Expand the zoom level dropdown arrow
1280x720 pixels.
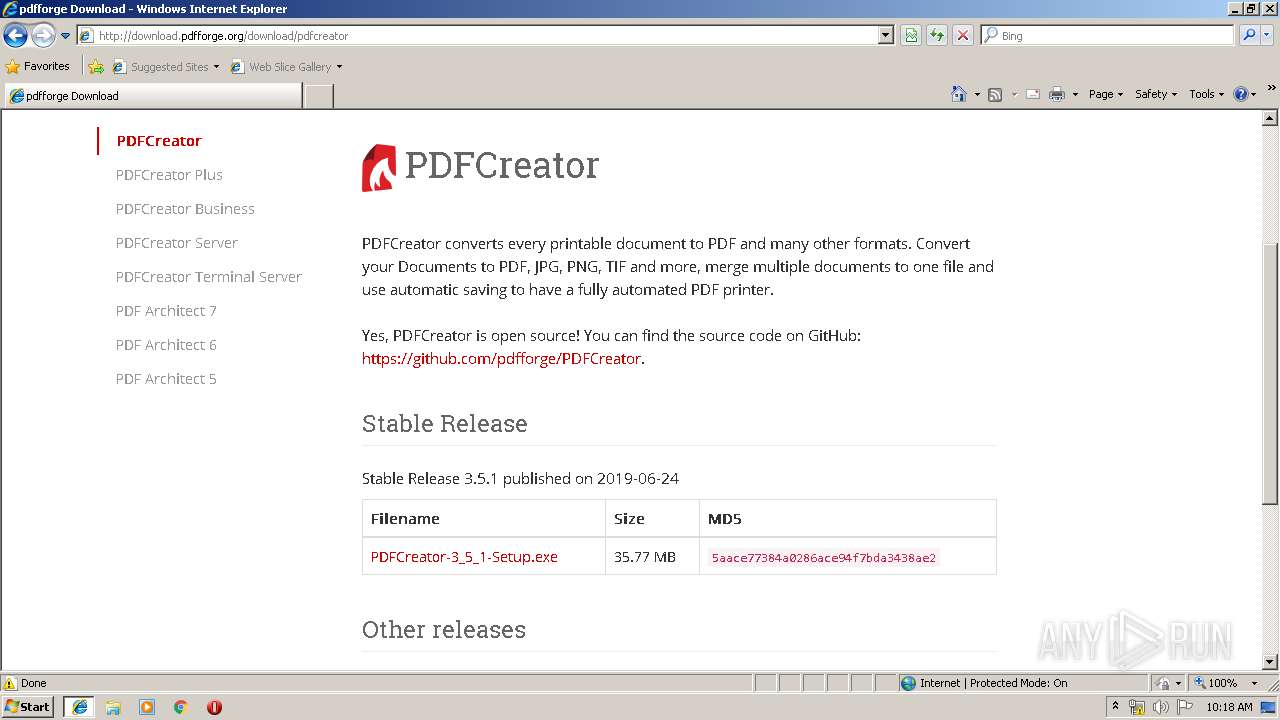(x=1255, y=683)
